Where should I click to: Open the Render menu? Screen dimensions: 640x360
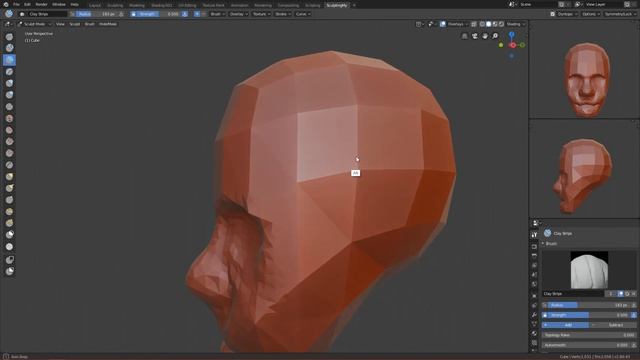(x=41, y=4)
